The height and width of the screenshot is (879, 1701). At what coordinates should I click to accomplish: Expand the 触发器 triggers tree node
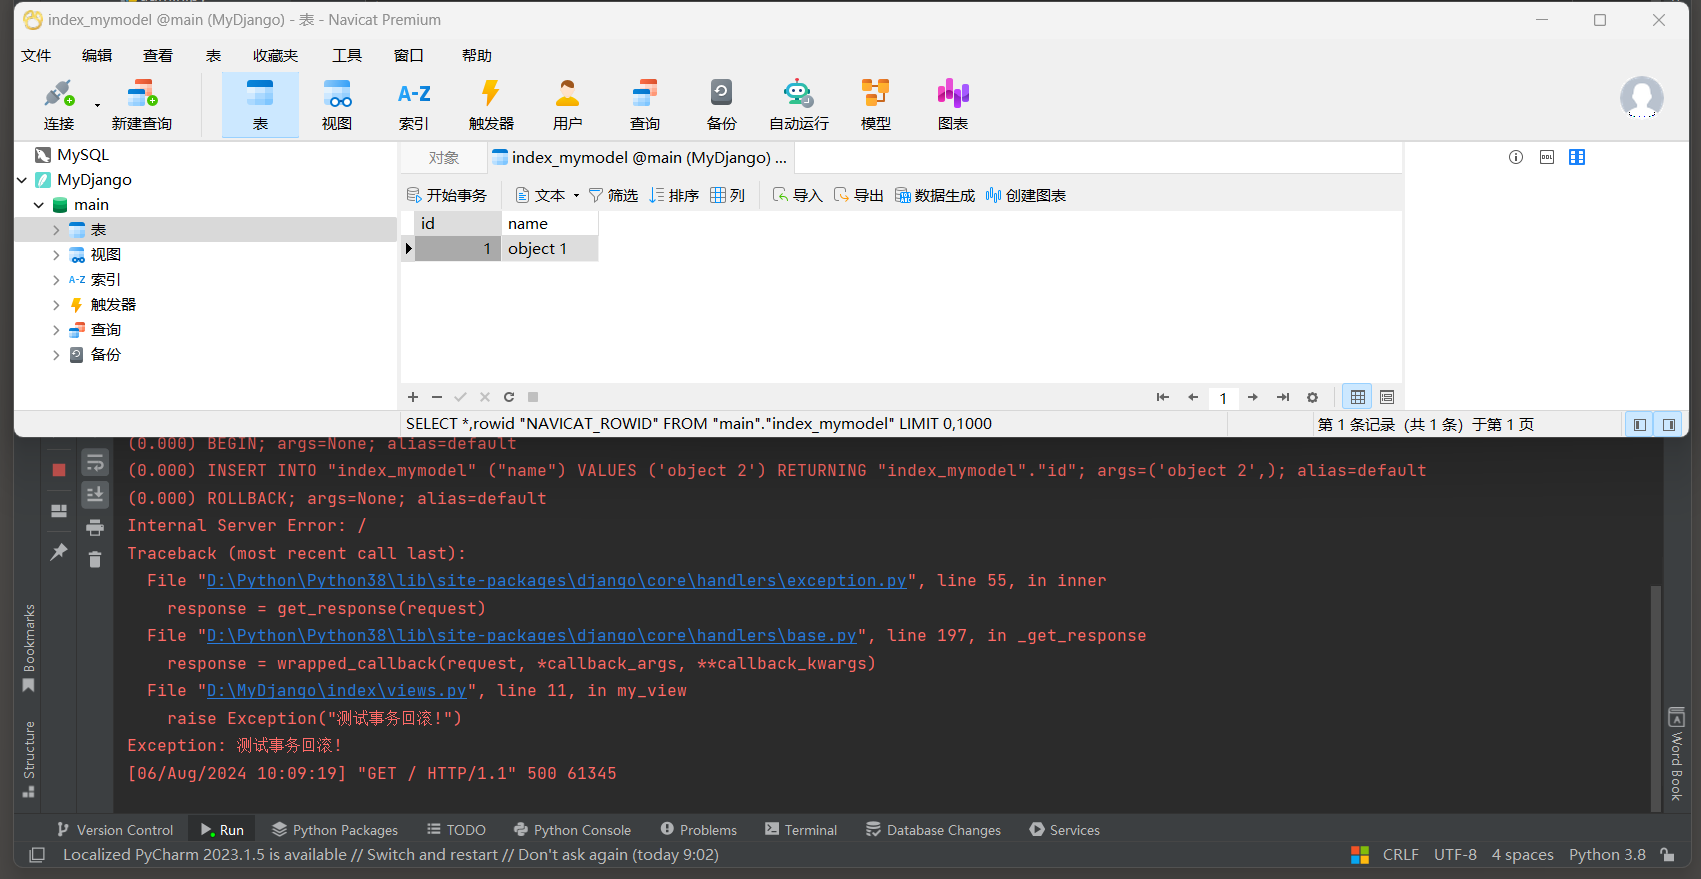coord(56,305)
